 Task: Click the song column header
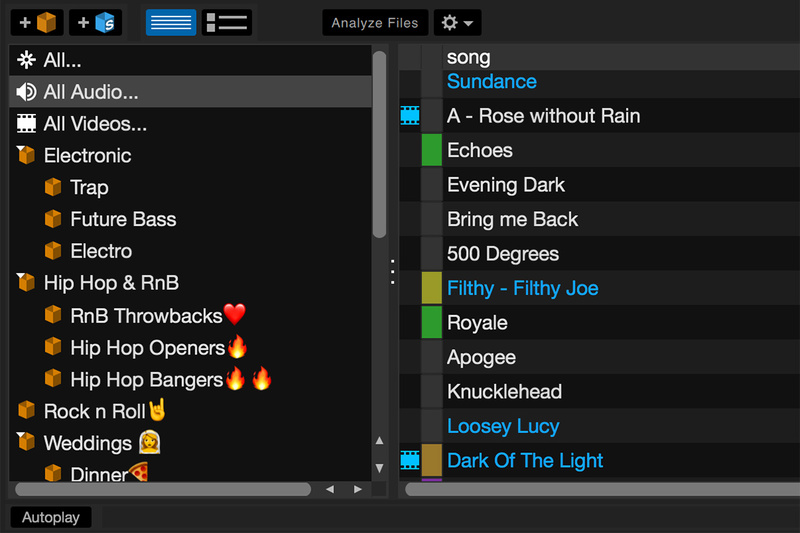pyautogui.click(x=469, y=58)
